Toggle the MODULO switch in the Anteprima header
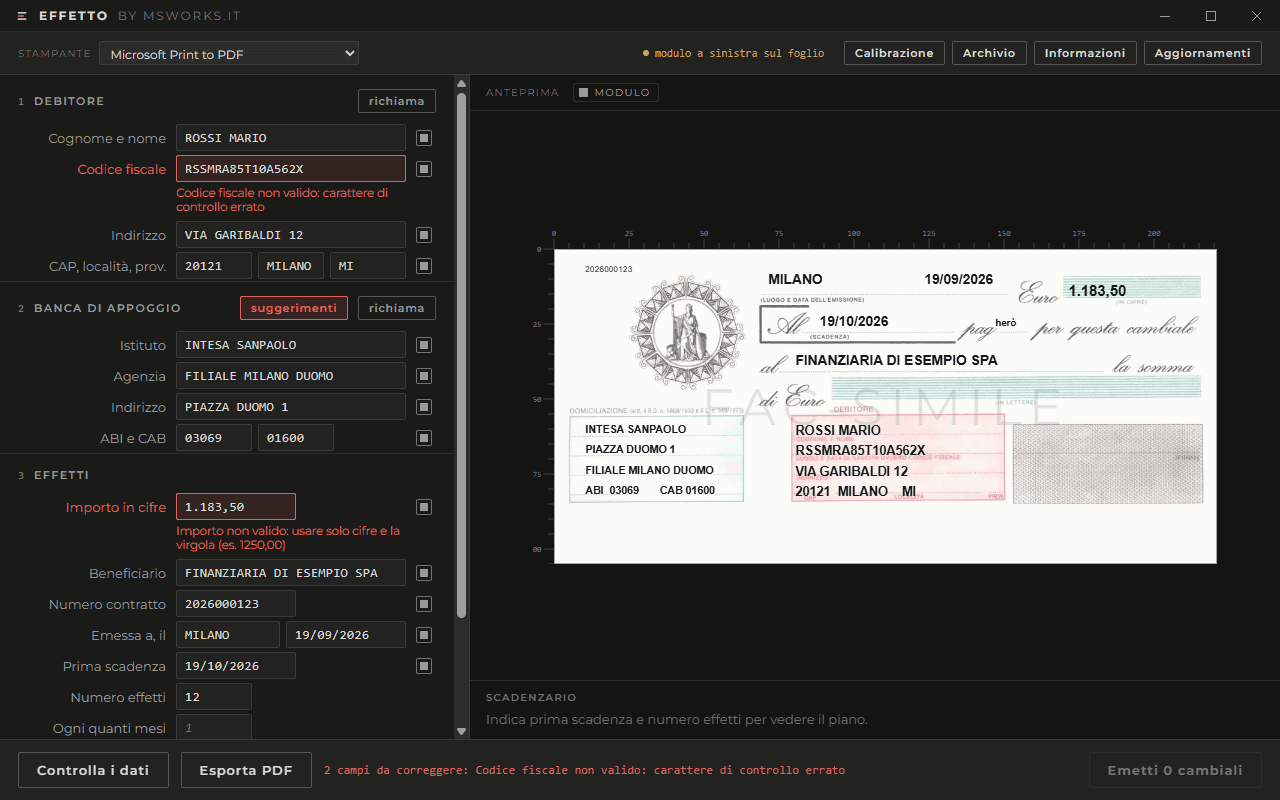This screenshot has height=800, width=1280. click(x=615, y=93)
